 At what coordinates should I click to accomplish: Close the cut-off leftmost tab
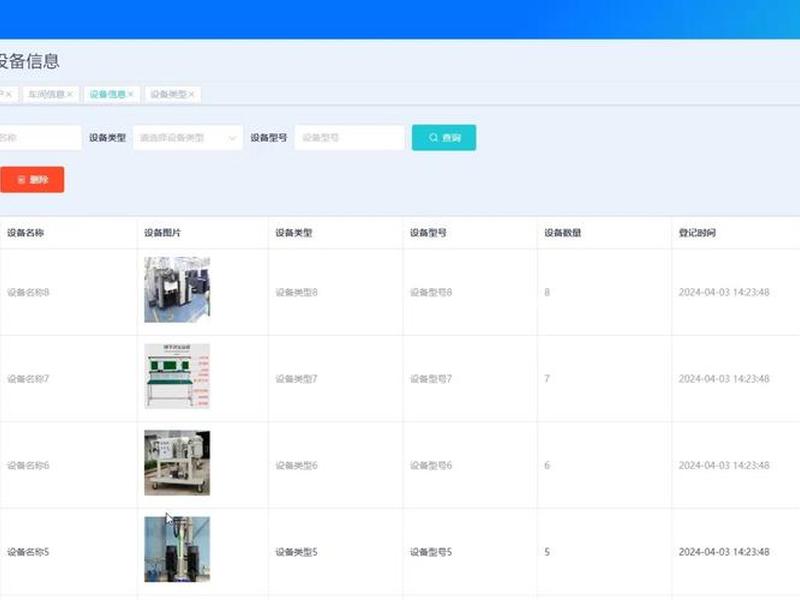coord(9,94)
